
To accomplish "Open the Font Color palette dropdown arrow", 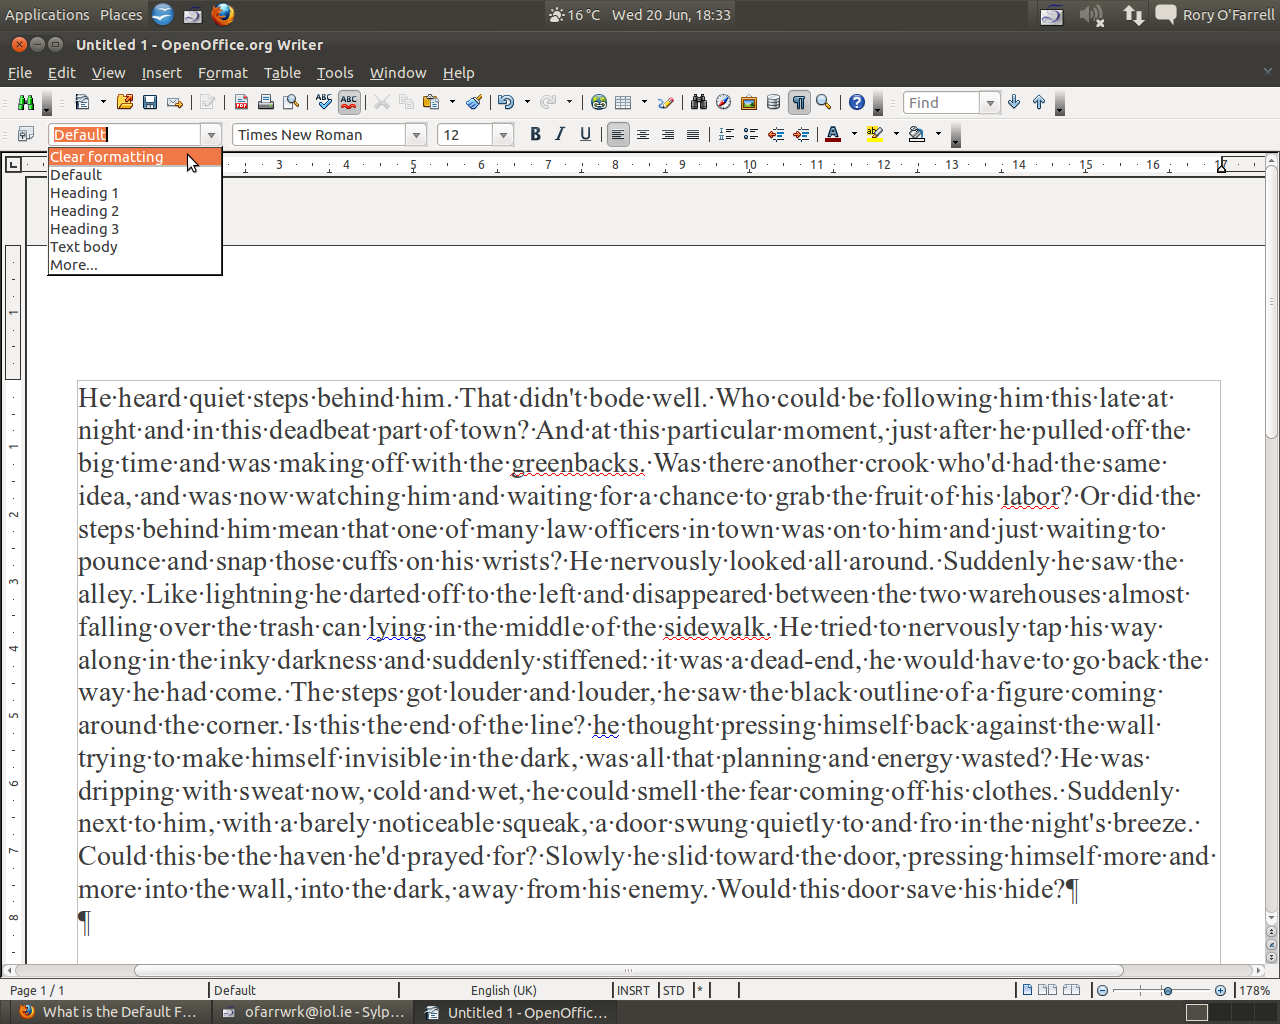I will click(854, 134).
